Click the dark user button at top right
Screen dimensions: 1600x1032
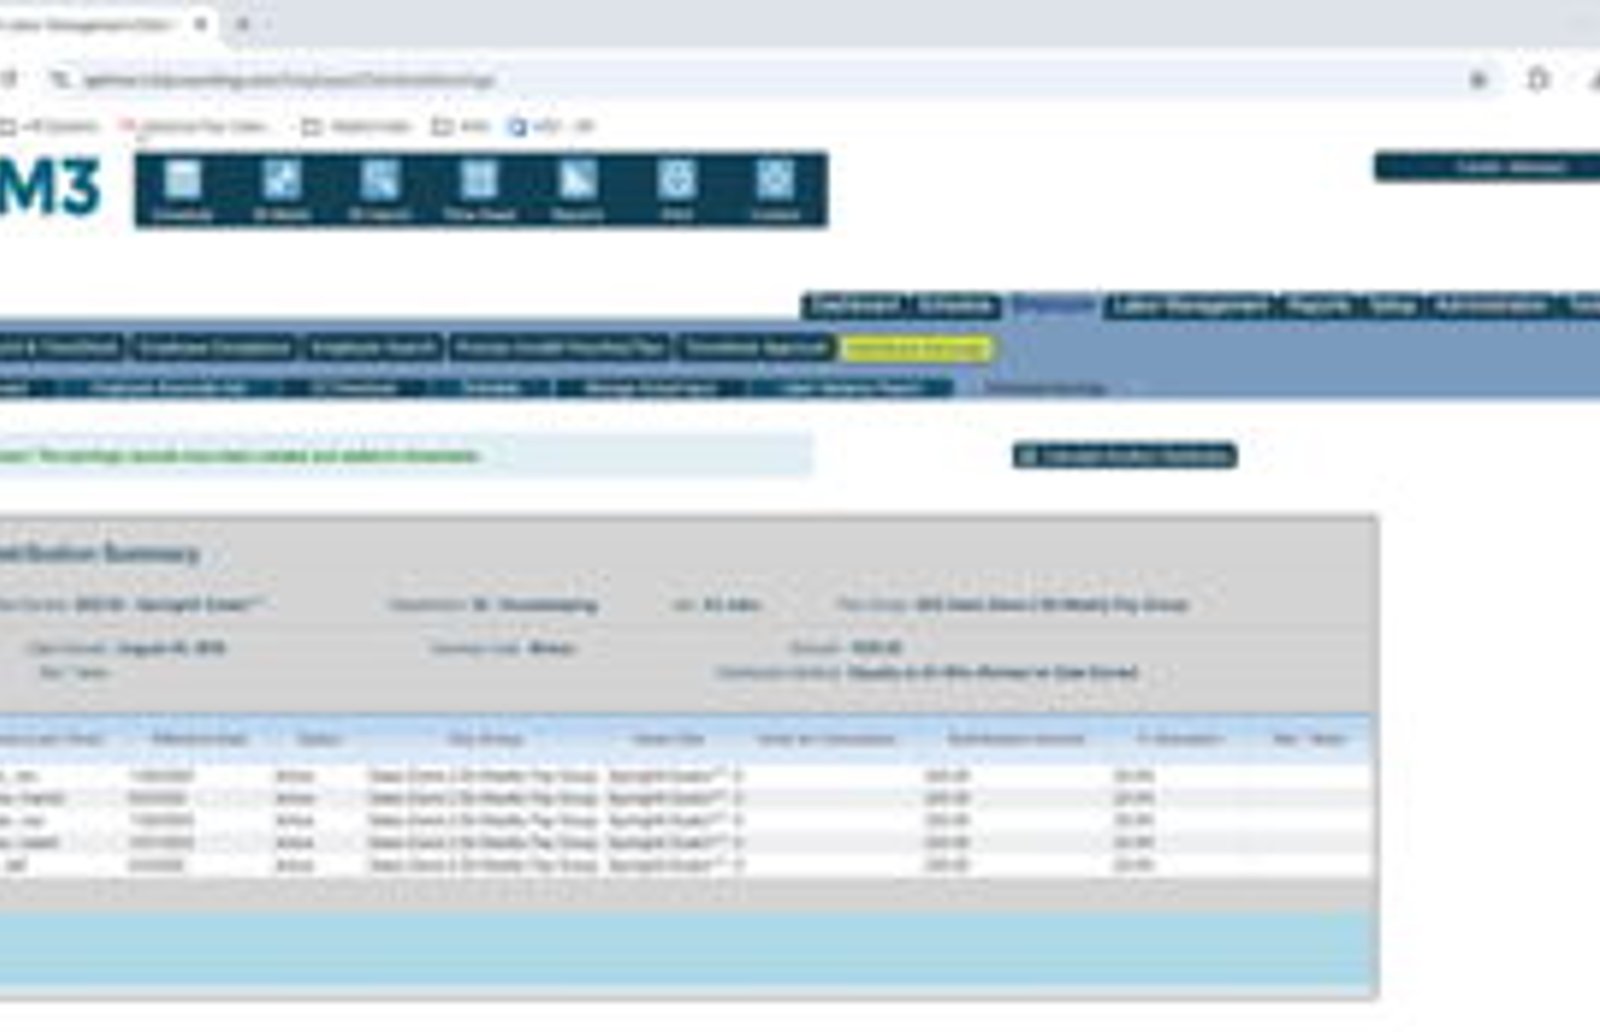pyautogui.click(x=1487, y=167)
